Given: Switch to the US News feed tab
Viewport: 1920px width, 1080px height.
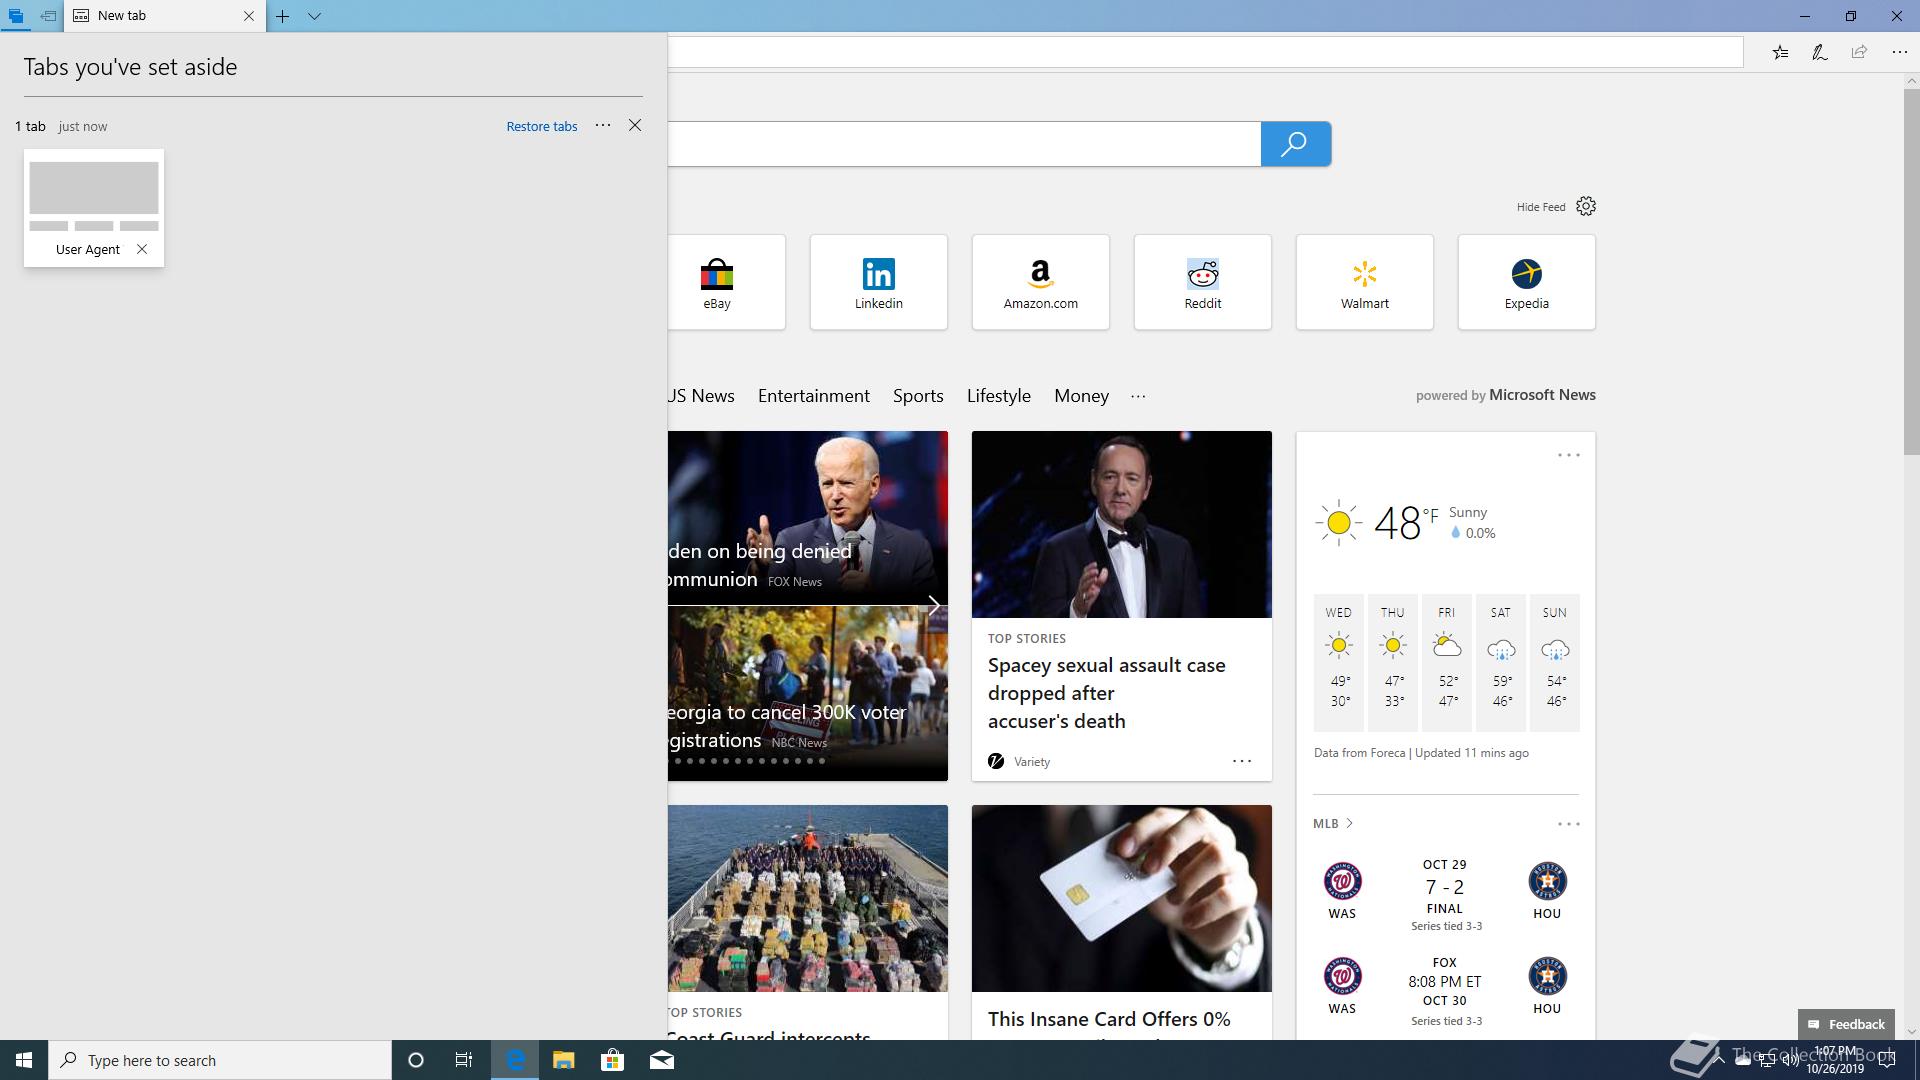Looking at the screenshot, I should pyautogui.click(x=701, y=396).
